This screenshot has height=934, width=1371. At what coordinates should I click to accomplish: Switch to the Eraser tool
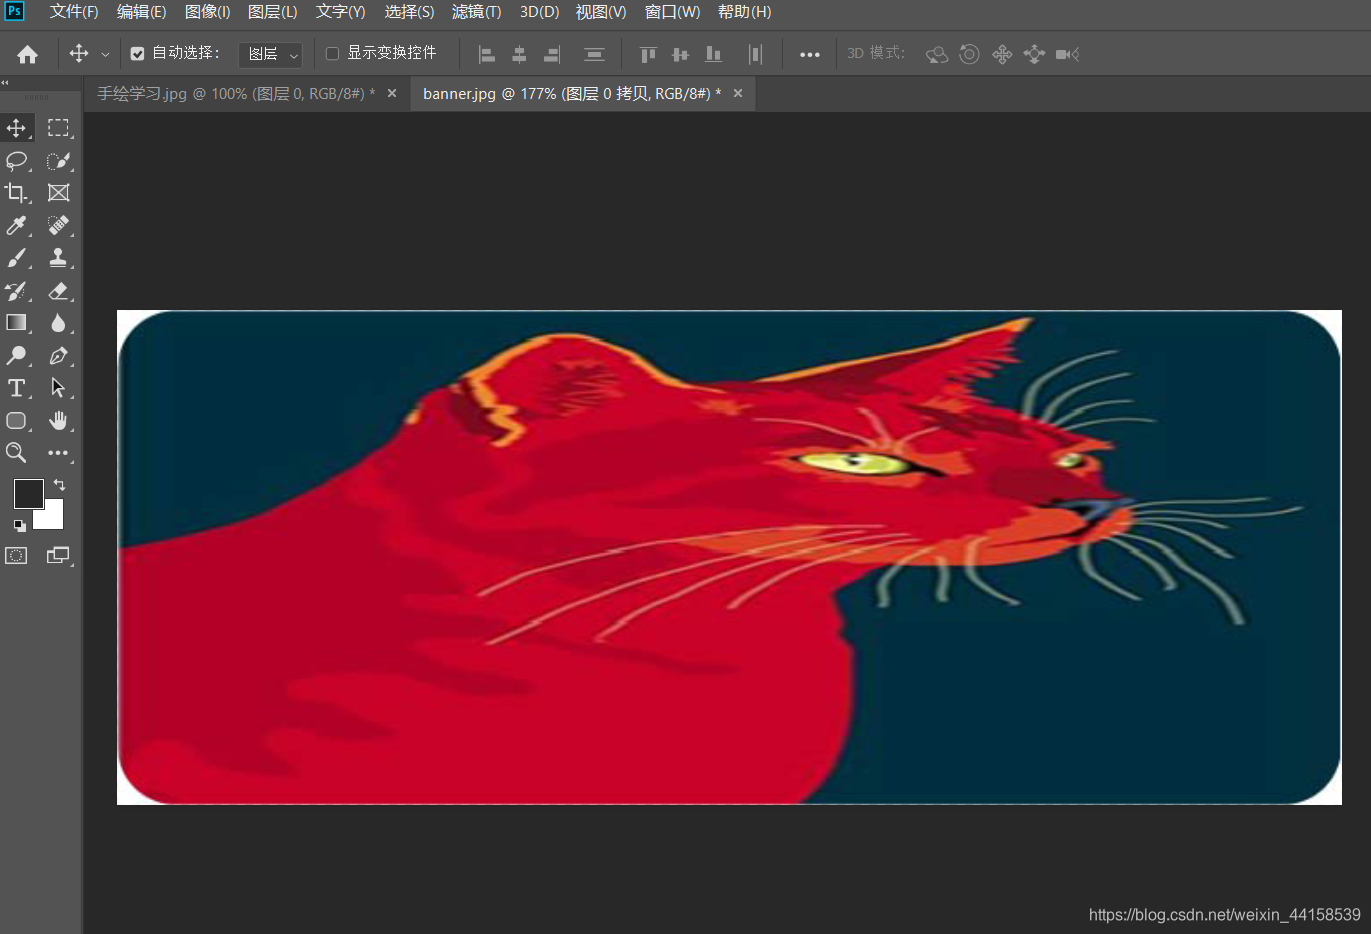58,290
